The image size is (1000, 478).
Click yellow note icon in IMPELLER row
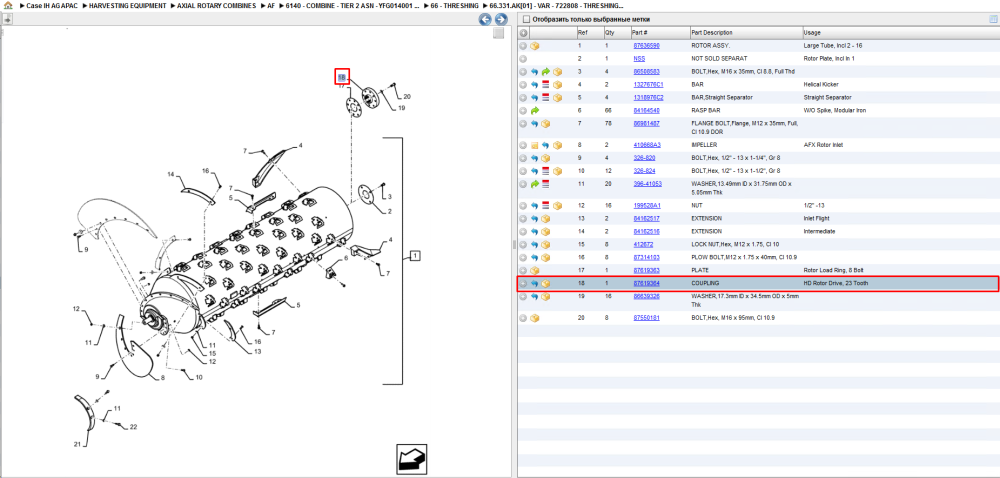tap(535, 145)
